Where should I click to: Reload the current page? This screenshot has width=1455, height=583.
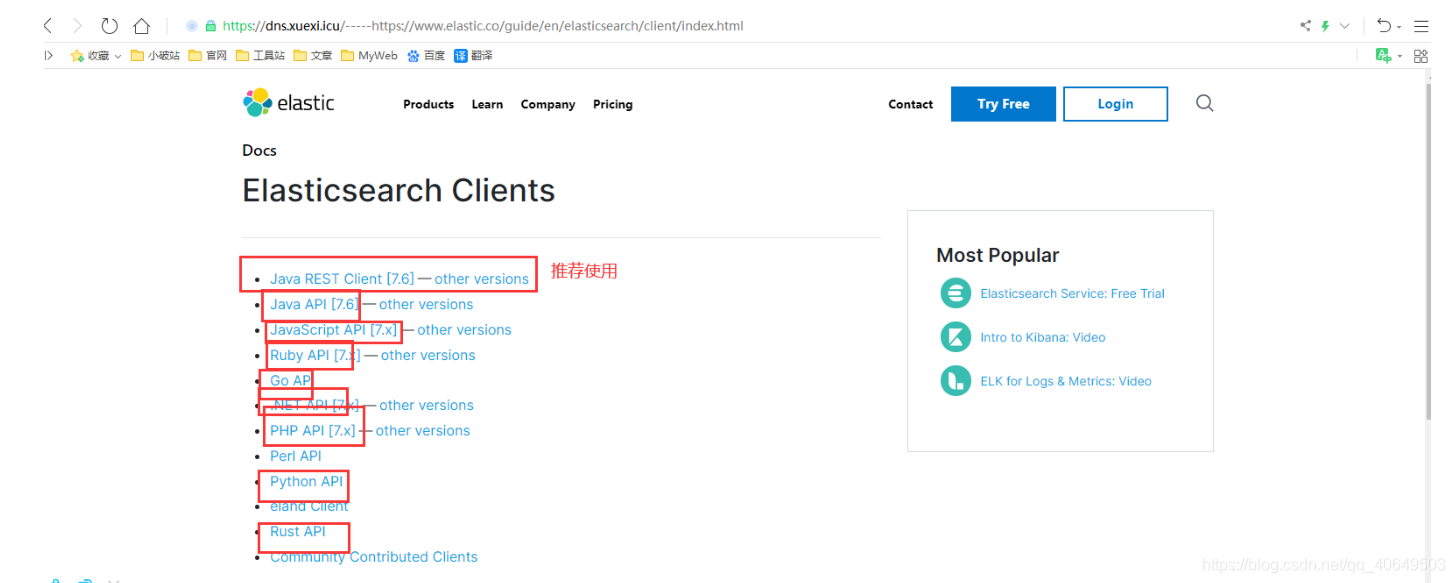click(110, 26)
